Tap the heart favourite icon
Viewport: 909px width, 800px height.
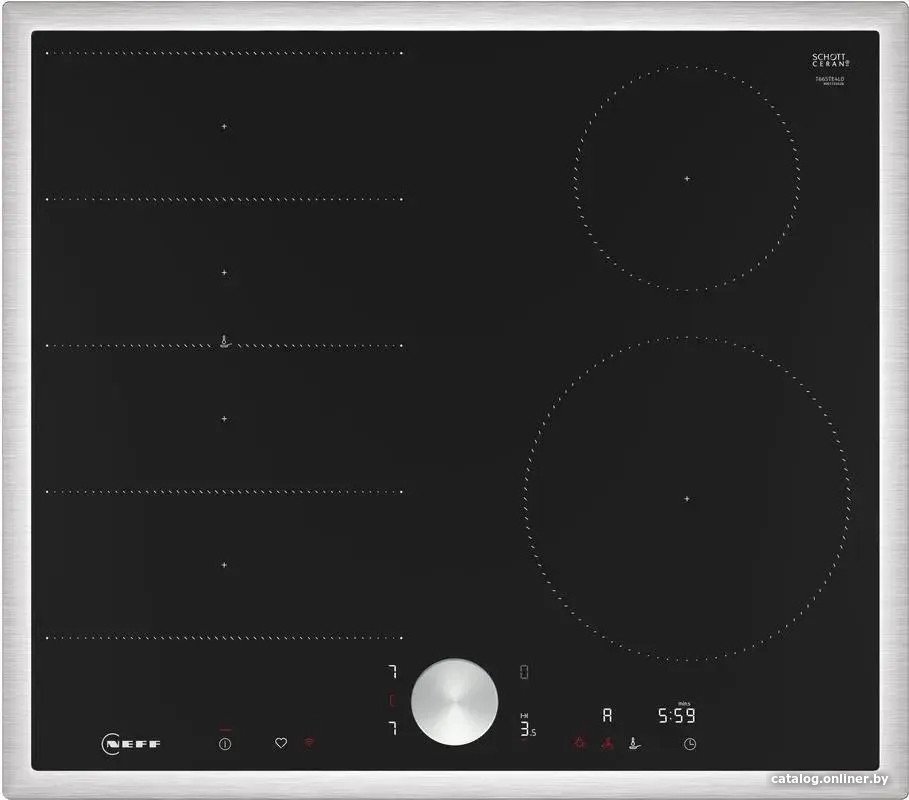pyautogui.click(x=281, y=743)
